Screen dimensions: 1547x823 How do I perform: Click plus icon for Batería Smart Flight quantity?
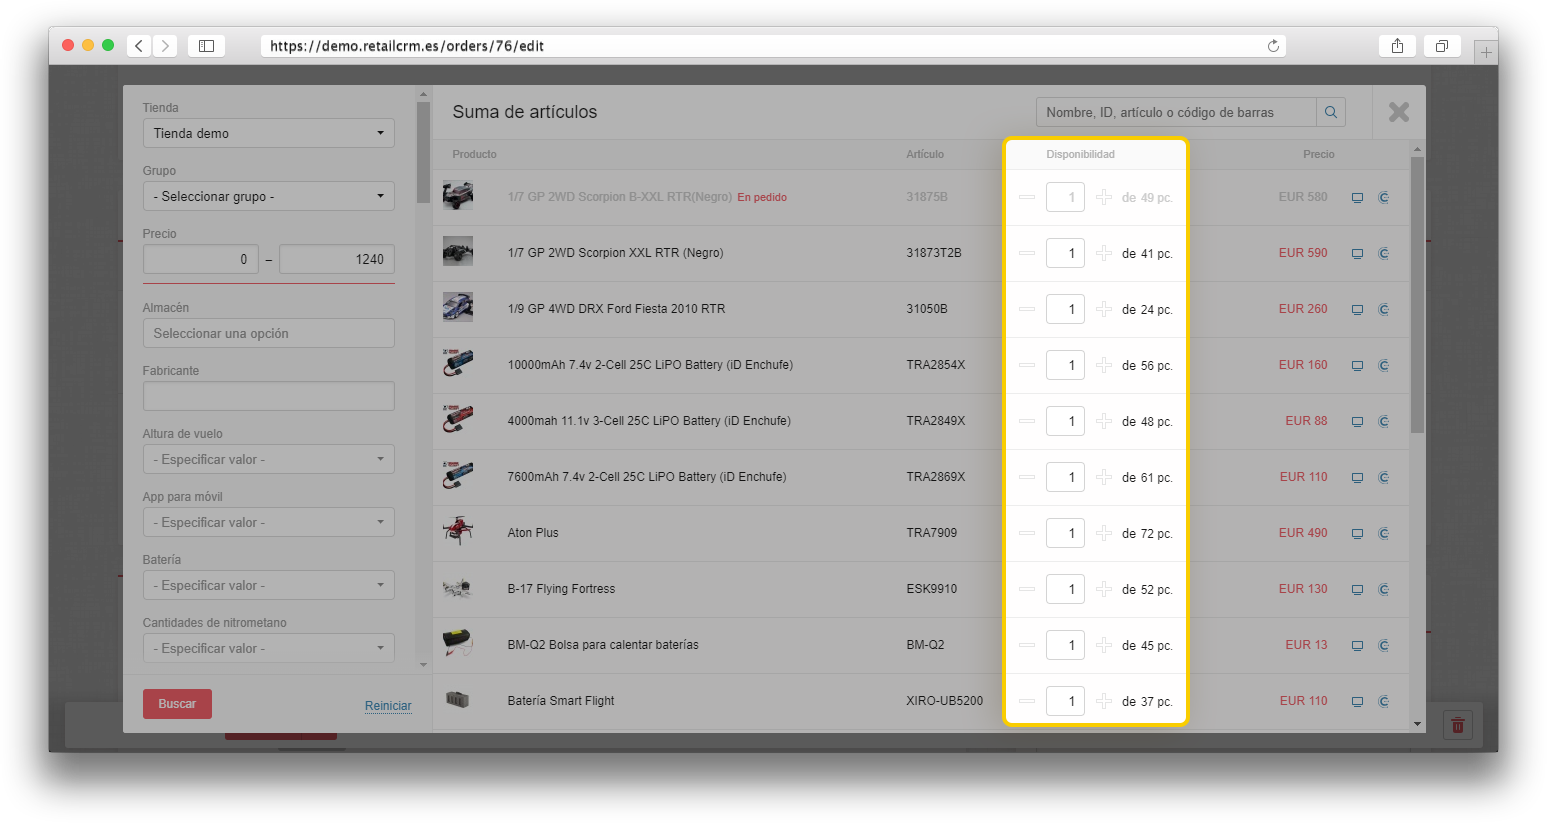pos(1104,701)
